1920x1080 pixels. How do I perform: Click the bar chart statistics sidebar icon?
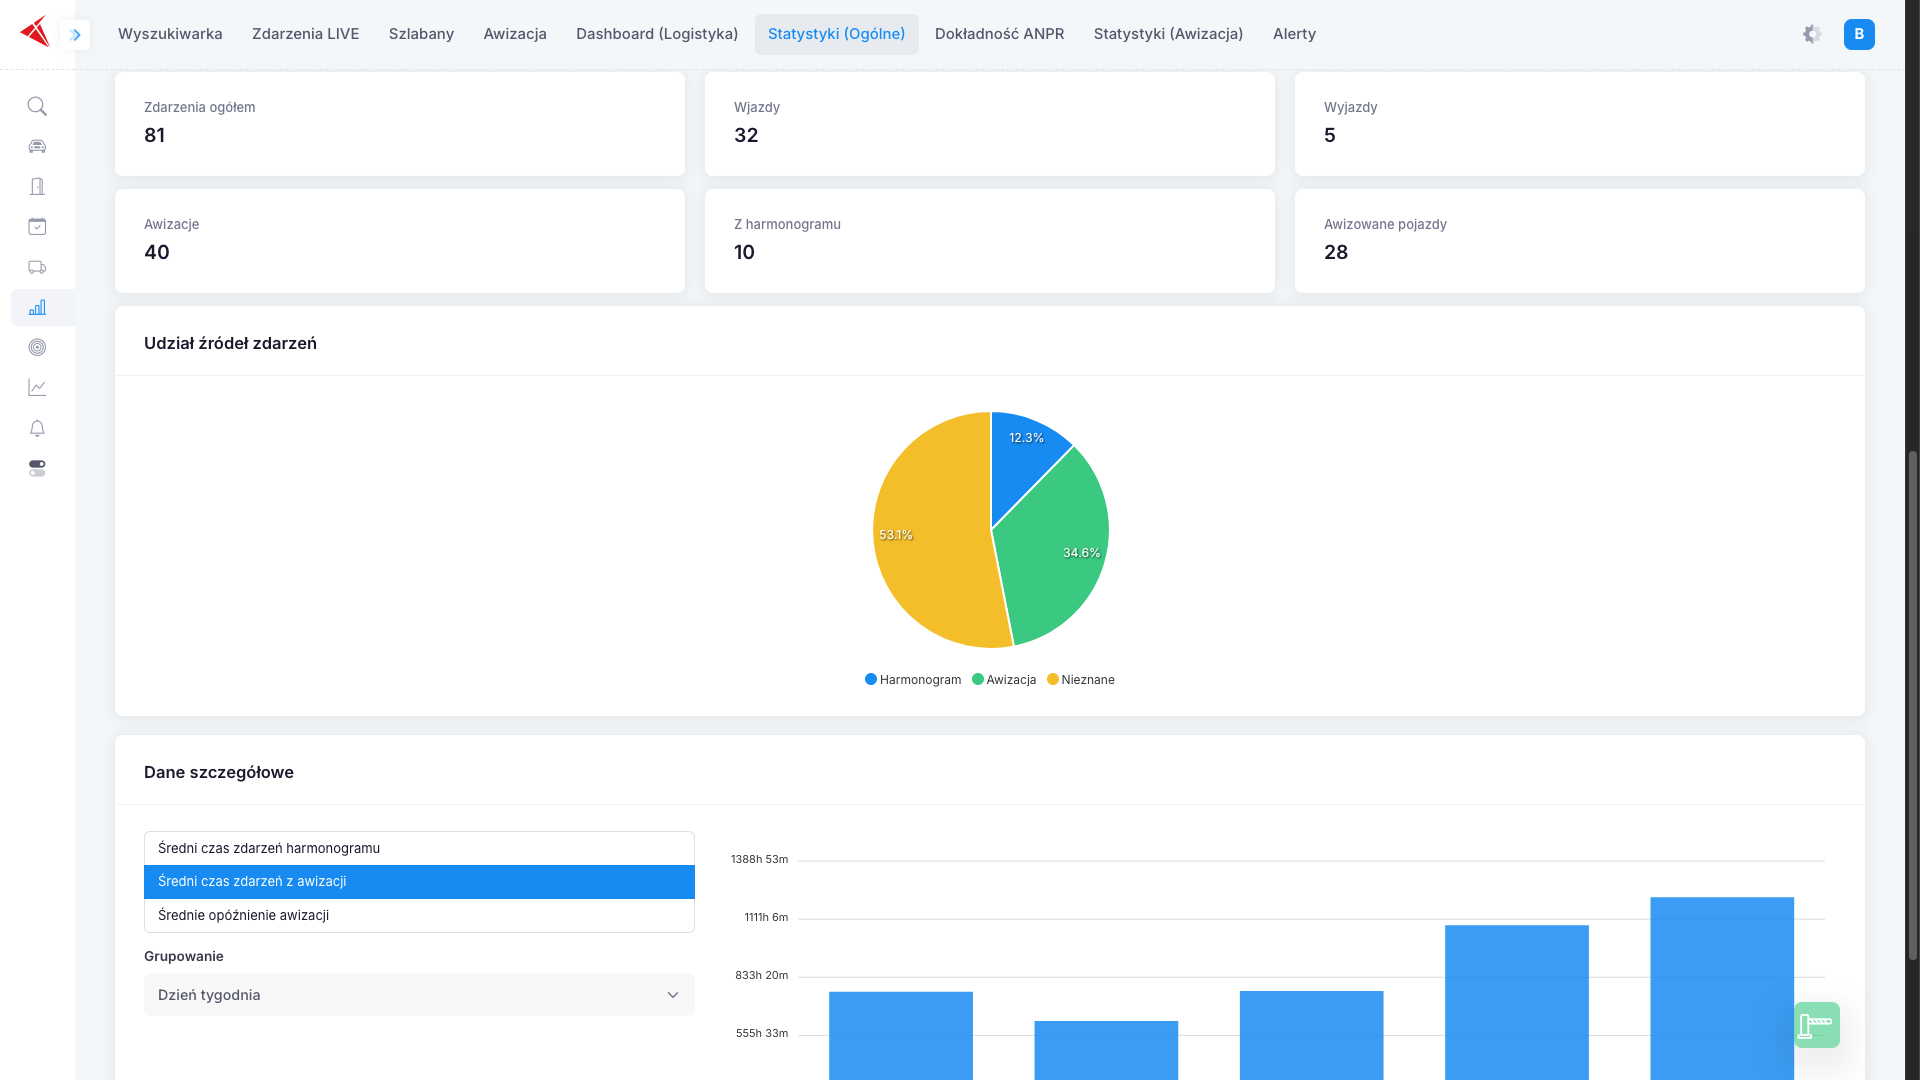[37, 307]
